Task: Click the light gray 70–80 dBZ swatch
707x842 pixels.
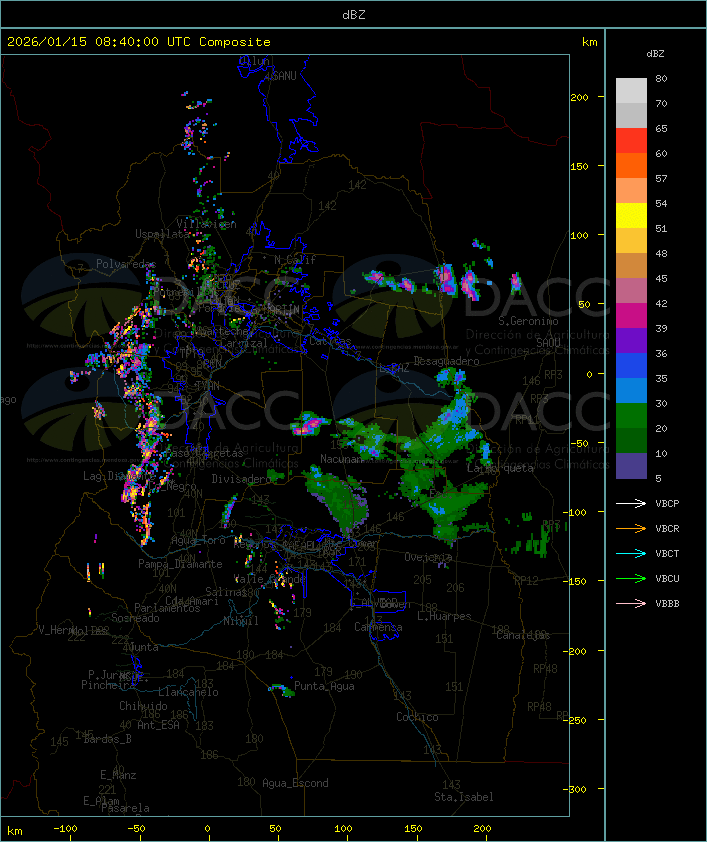Action: (x=631, y=91)
